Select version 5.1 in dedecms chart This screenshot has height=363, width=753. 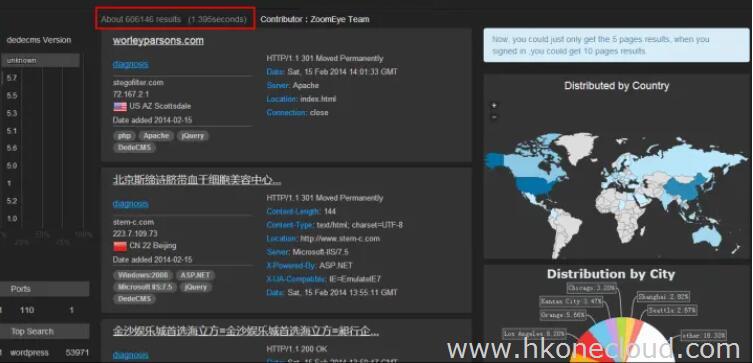pyautogui.click(x=12, y=131)
